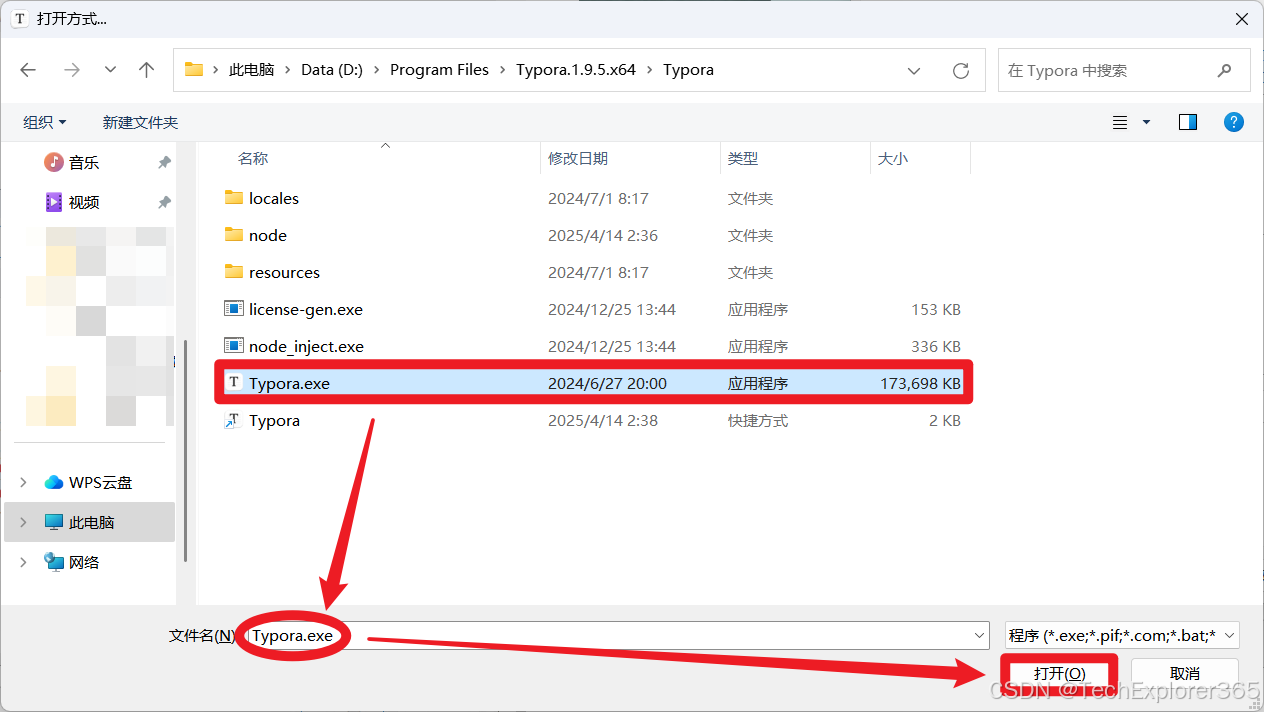Screen dimensions: 1264x712
Task: Open the file type filter dropdown
Action: pos(1122,635)
